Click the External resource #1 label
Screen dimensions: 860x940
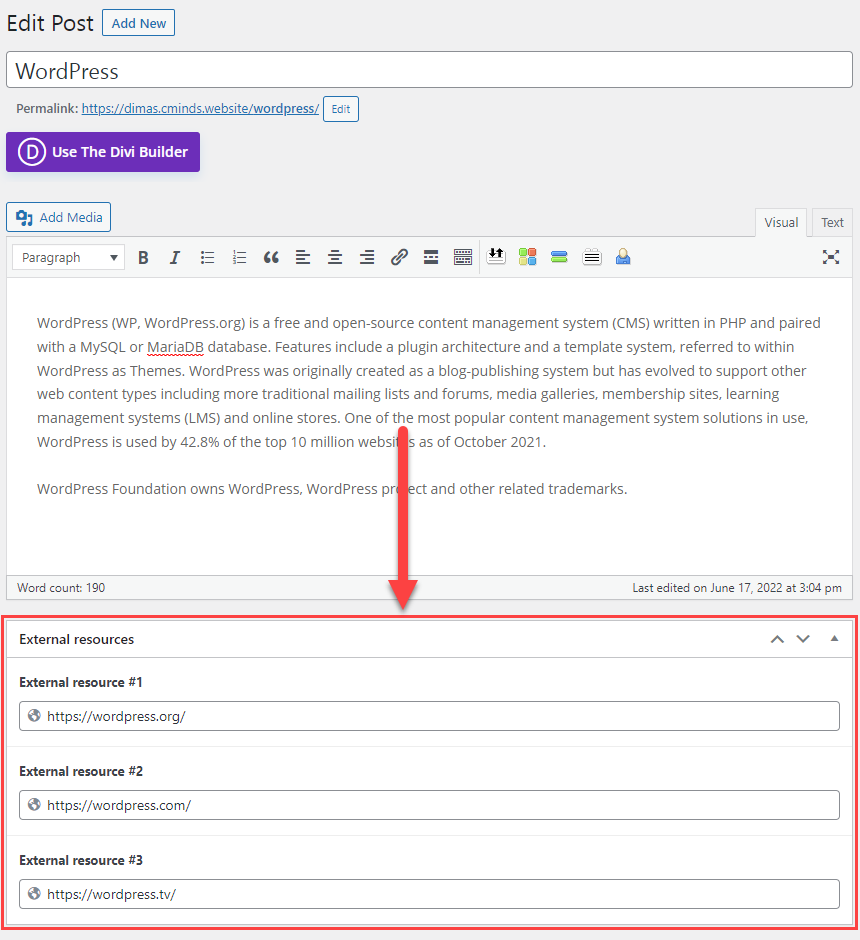[x=81, y=682]
